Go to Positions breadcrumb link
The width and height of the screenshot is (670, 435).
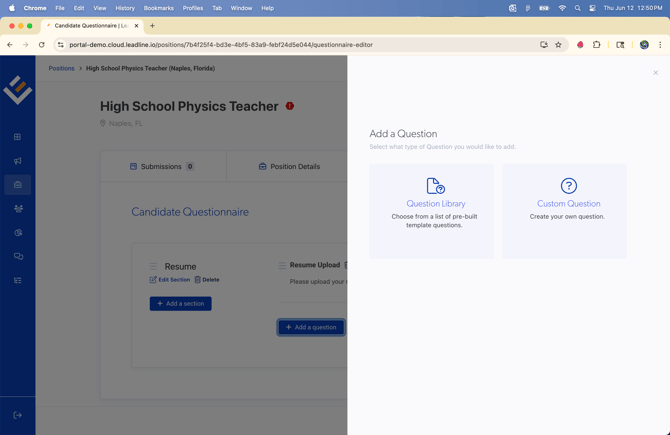click(x=62, y=68)
